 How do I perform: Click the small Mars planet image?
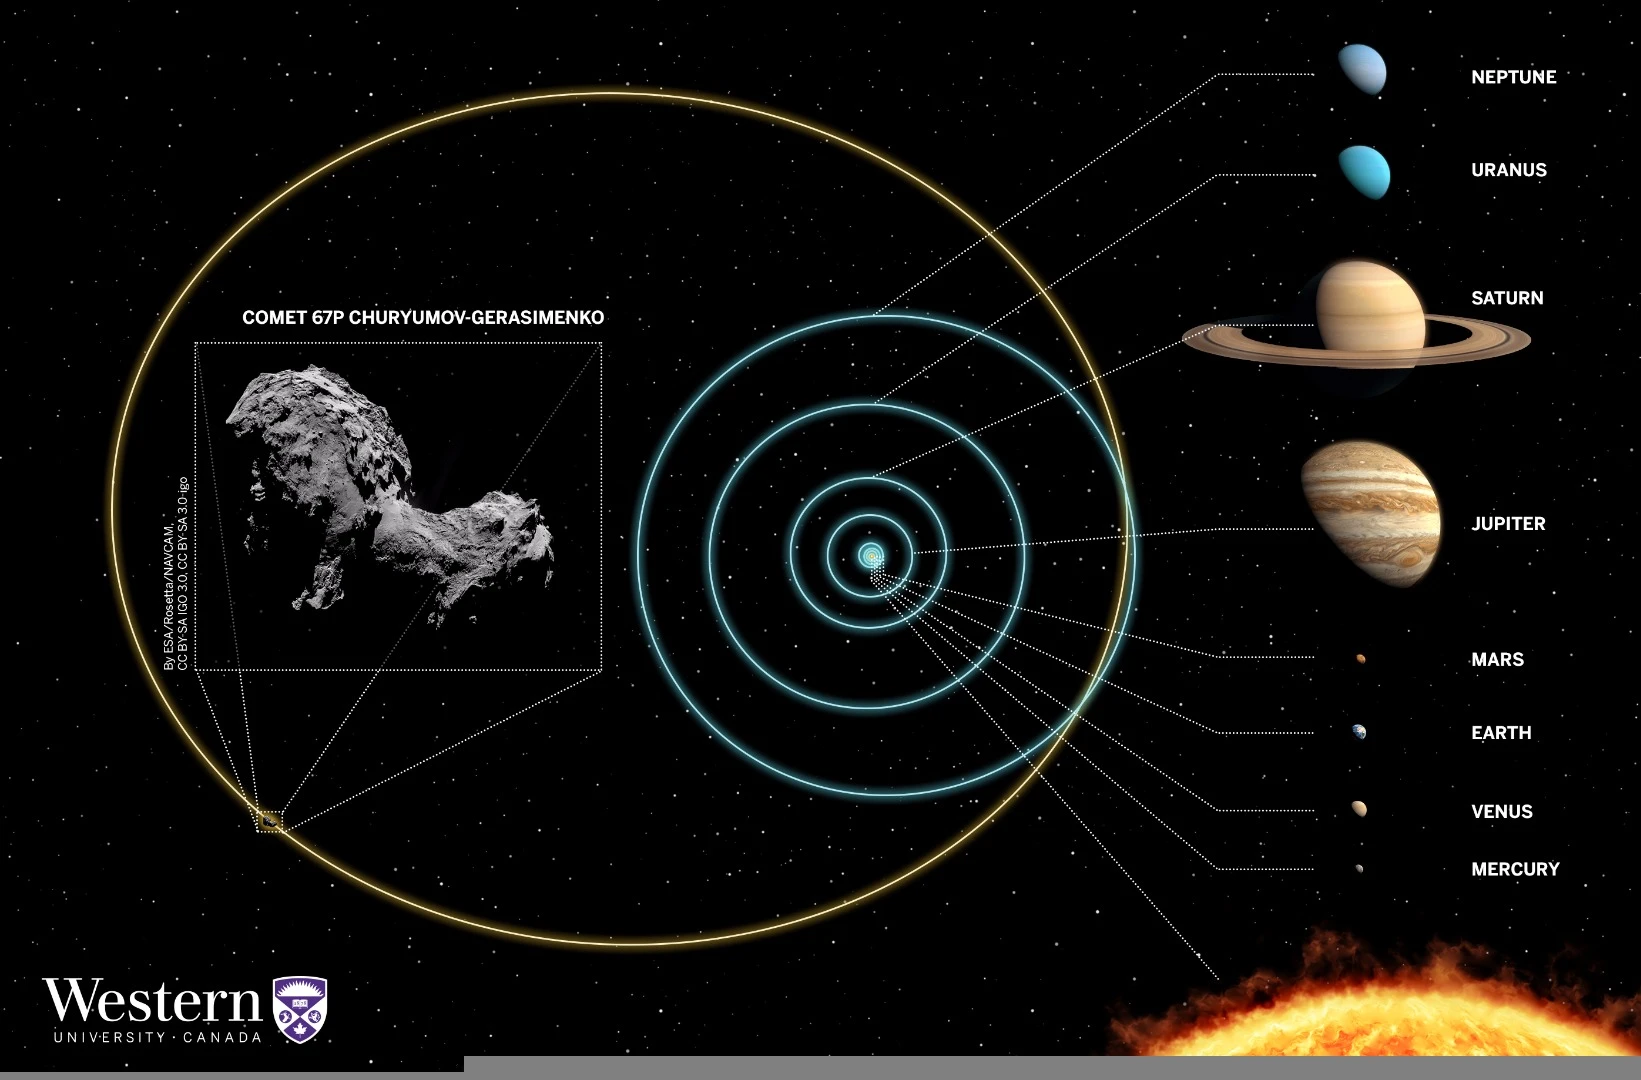(1360, 659)
